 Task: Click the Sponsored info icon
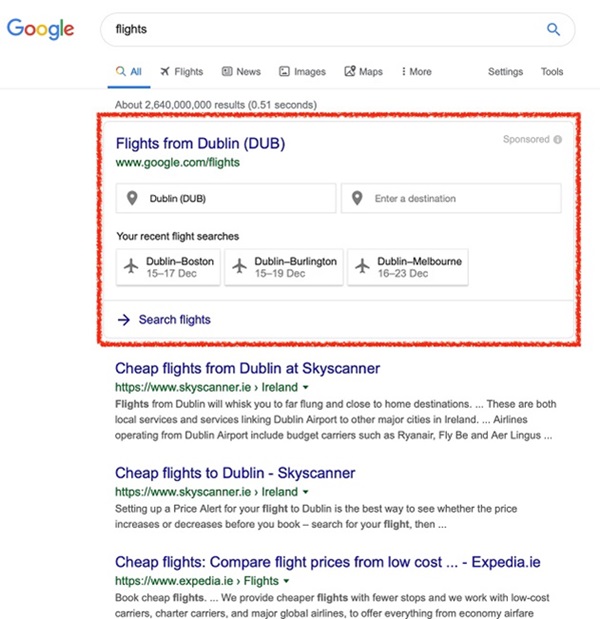(x=558, y=140)
